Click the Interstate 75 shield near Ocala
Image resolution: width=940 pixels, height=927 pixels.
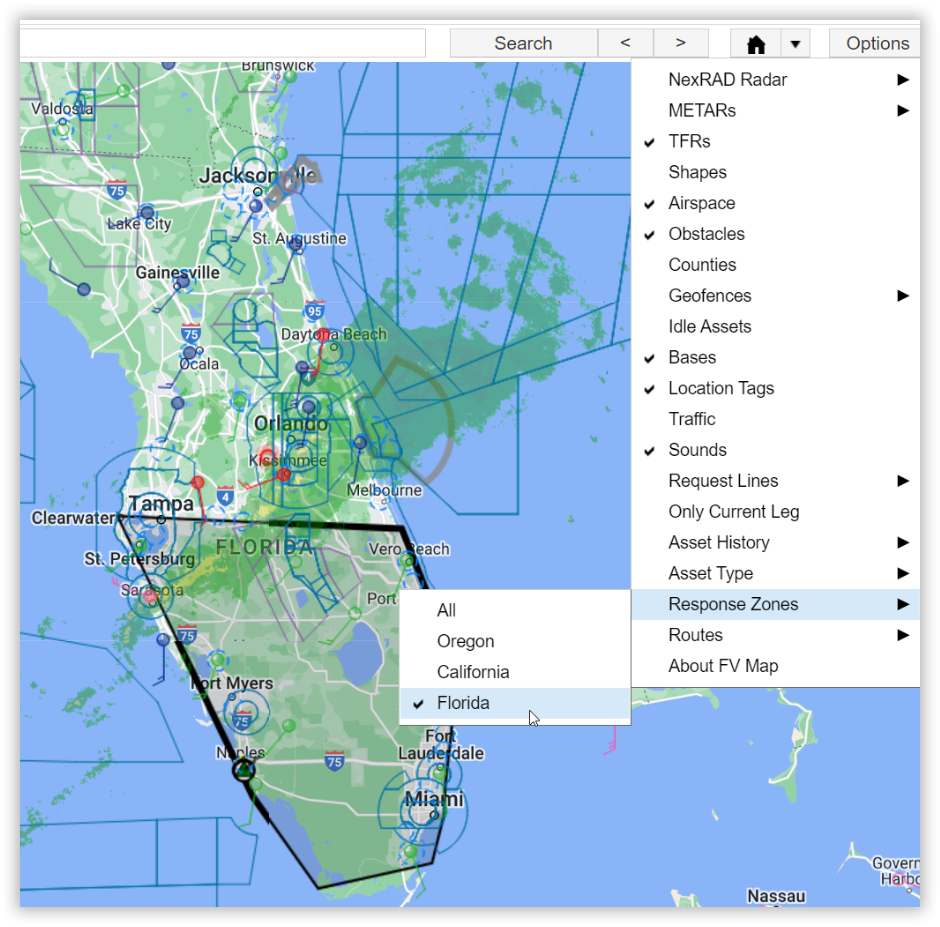point(191,333)
